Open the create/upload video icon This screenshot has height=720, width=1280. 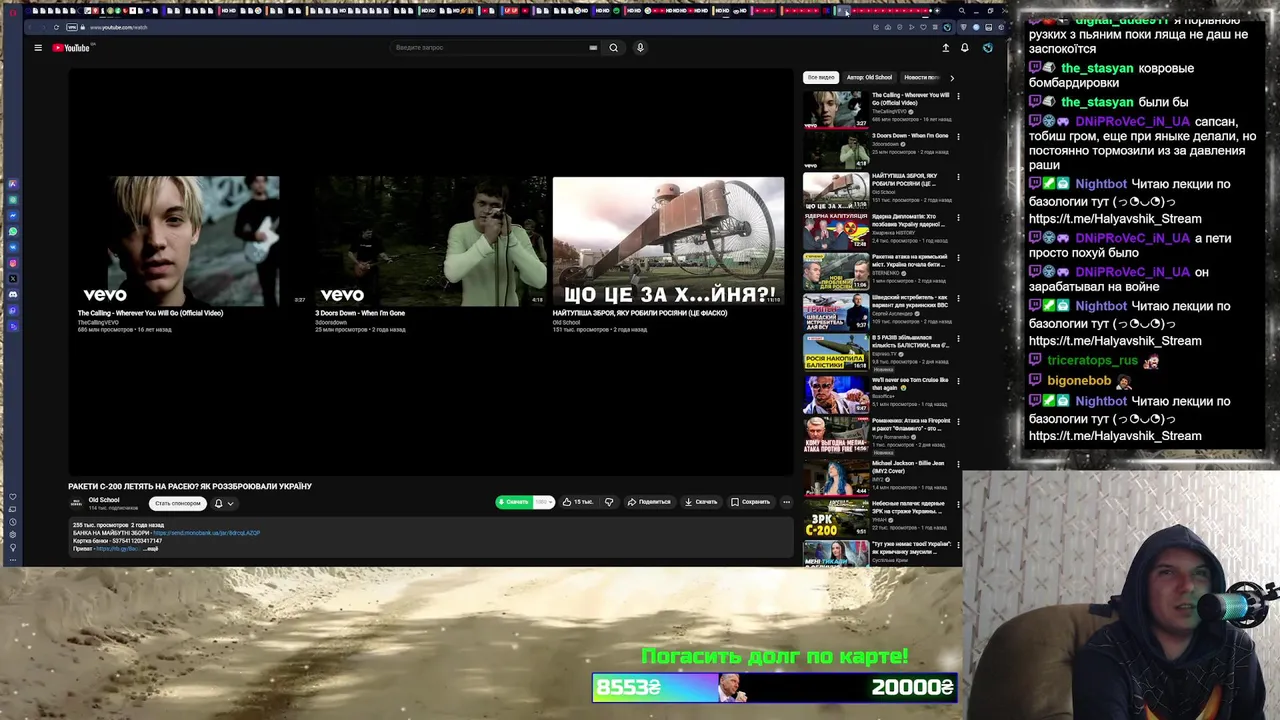click(x=945, y=47)
